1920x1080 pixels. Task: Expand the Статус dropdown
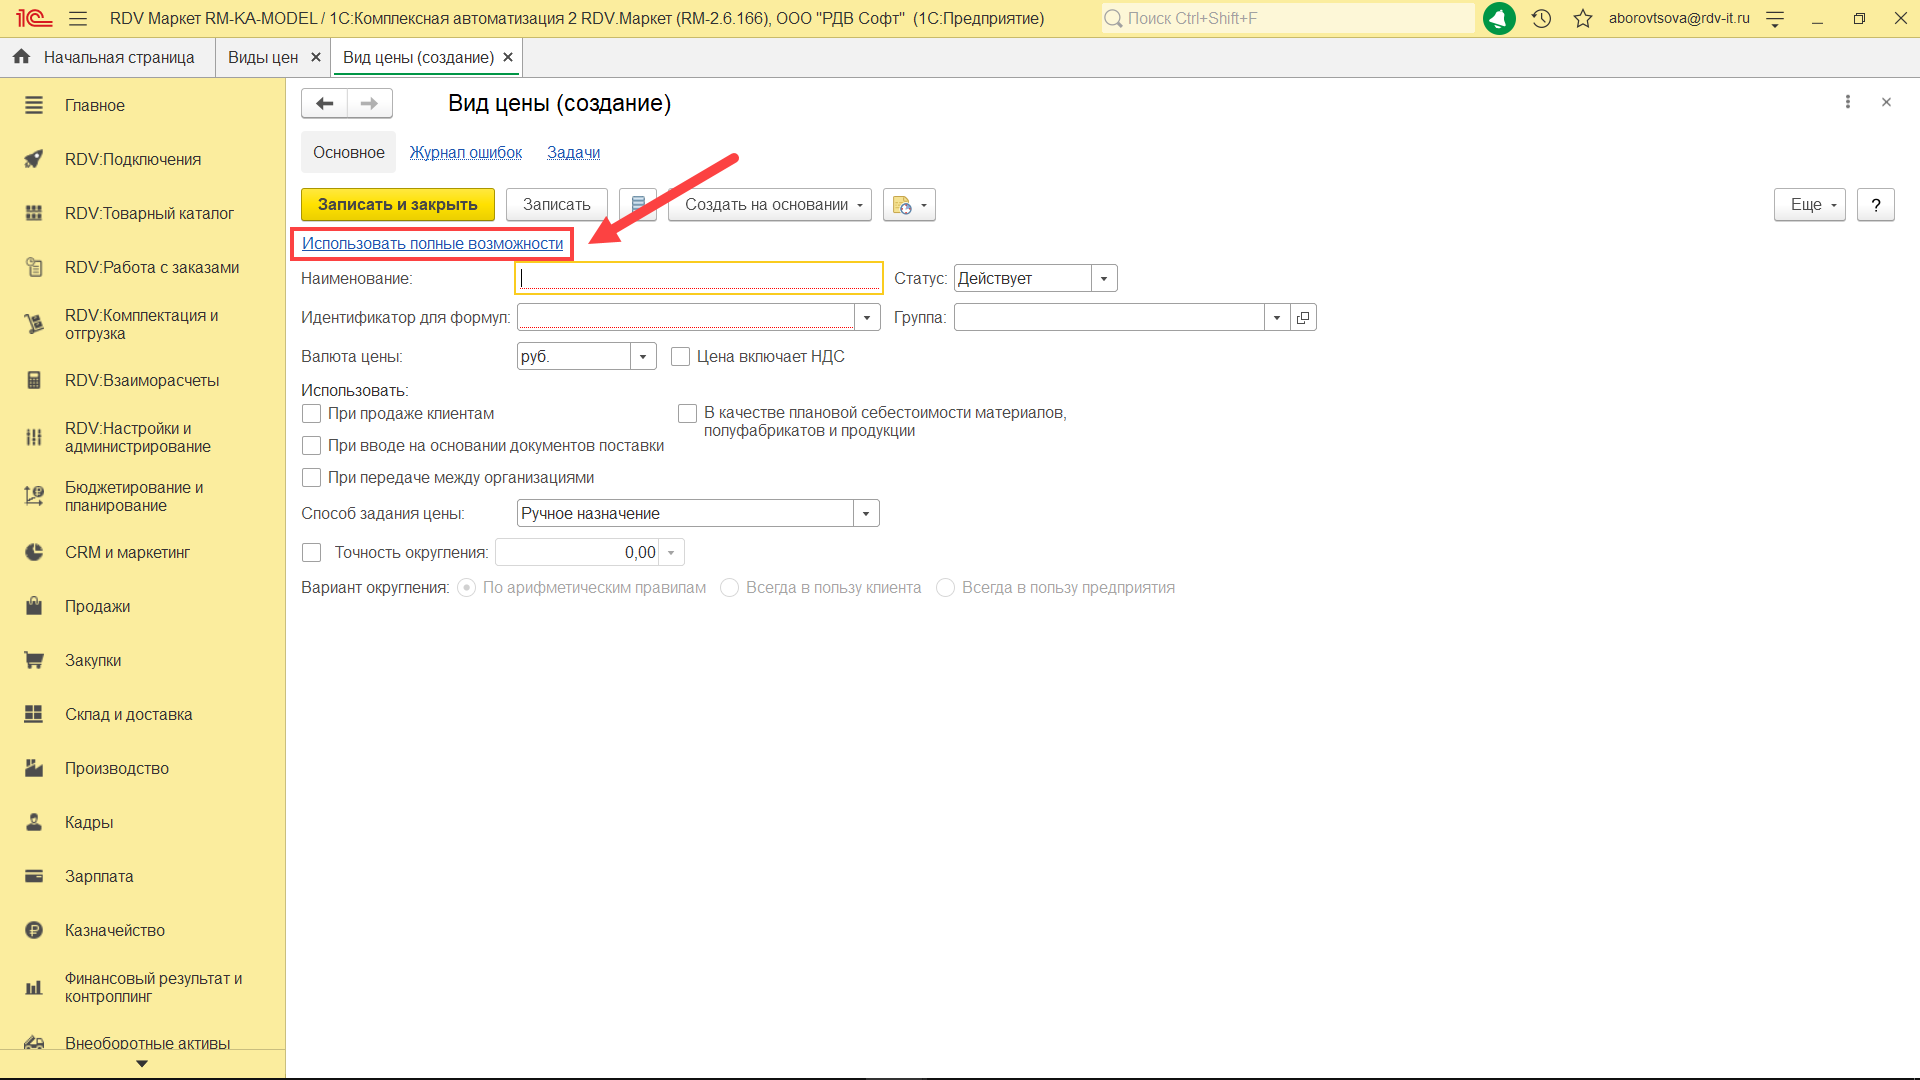[x=1104, y=278]
